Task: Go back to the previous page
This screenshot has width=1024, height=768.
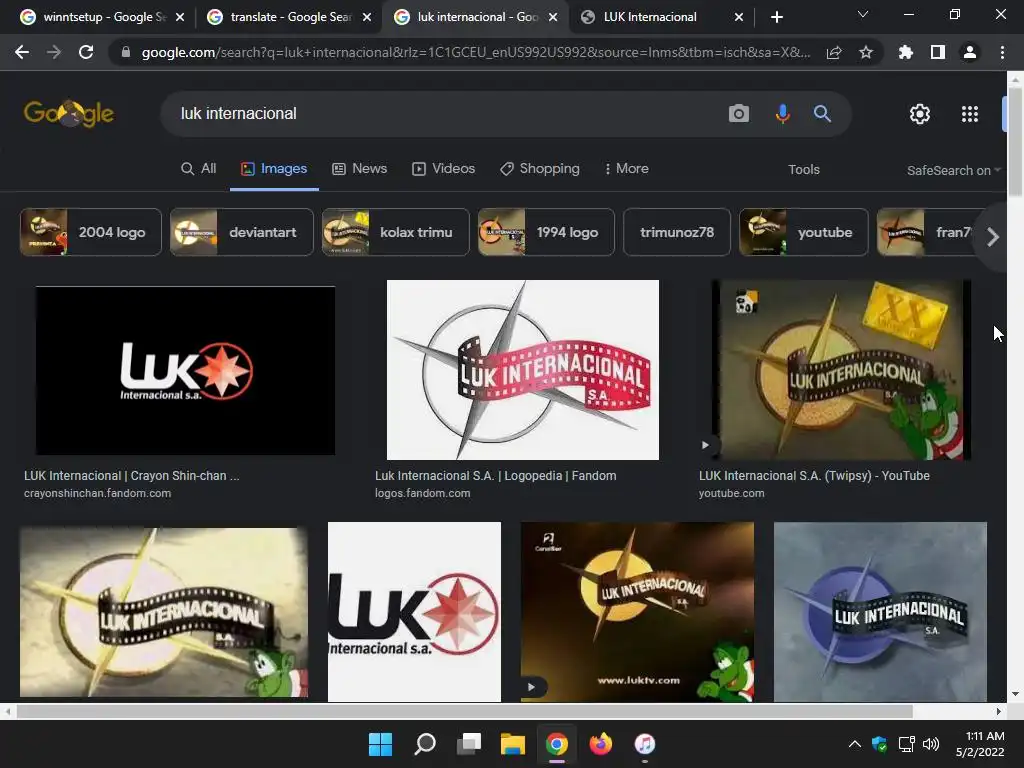Action: 22,52
